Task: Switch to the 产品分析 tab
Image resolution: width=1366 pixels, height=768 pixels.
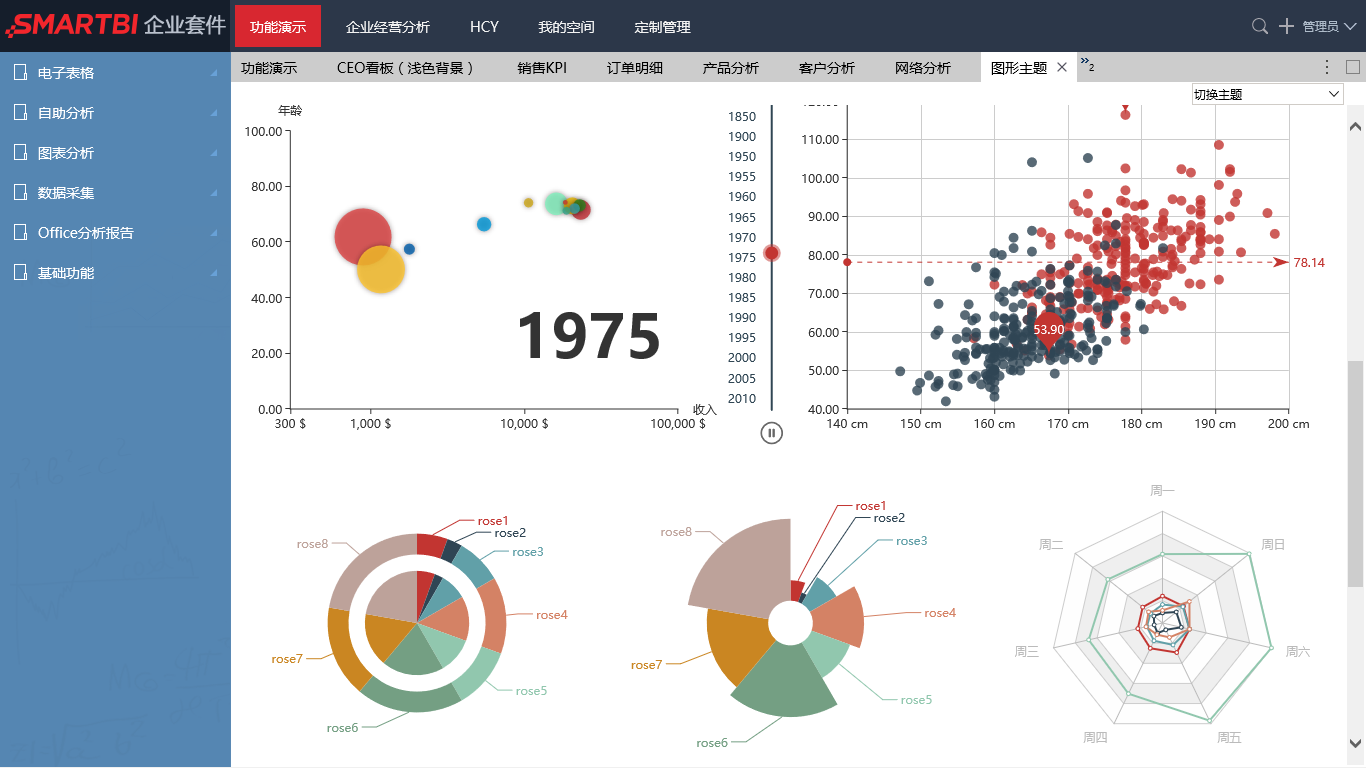Action: pos(731,68)
